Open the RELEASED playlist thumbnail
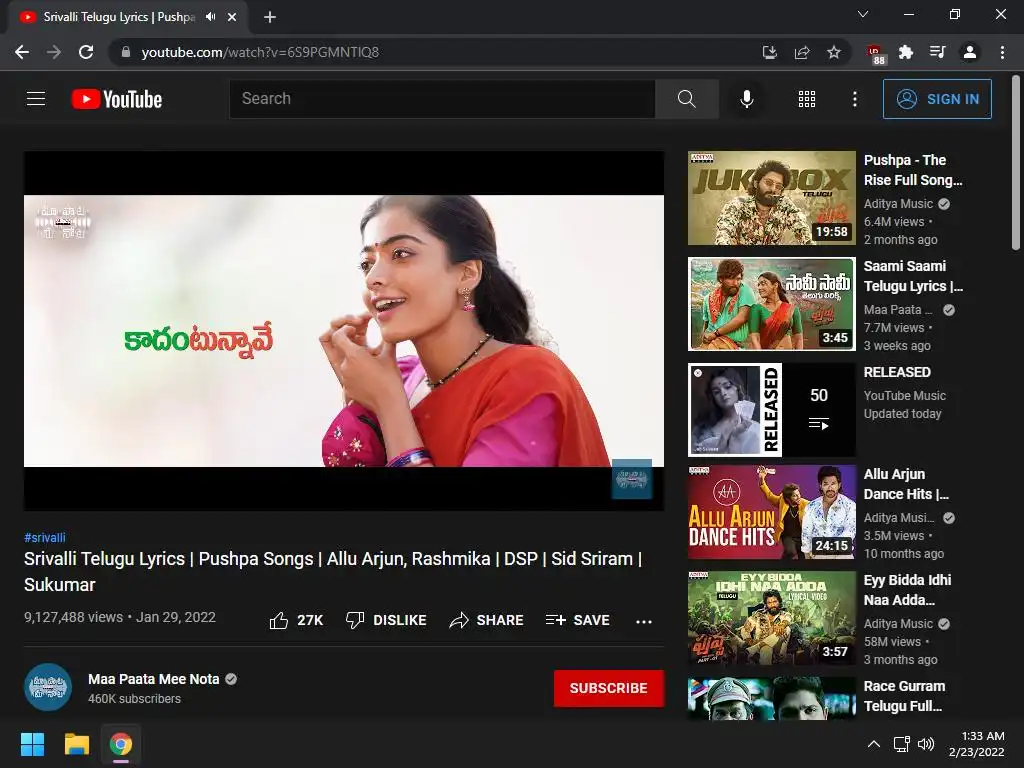This screenshot has height=768, width=1024. 772,409
